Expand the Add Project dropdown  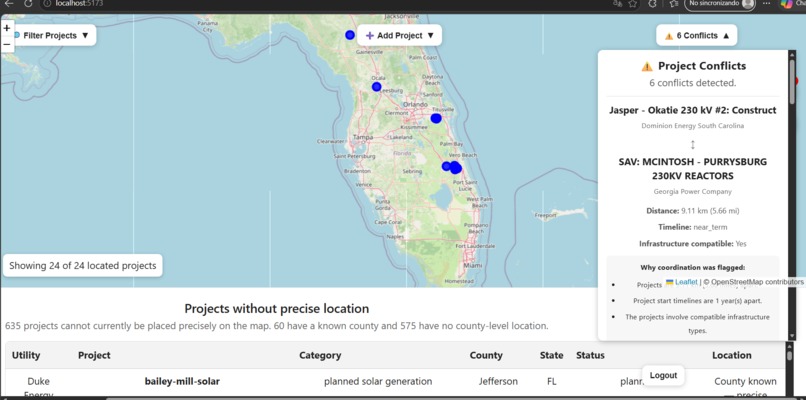point(399,35)
